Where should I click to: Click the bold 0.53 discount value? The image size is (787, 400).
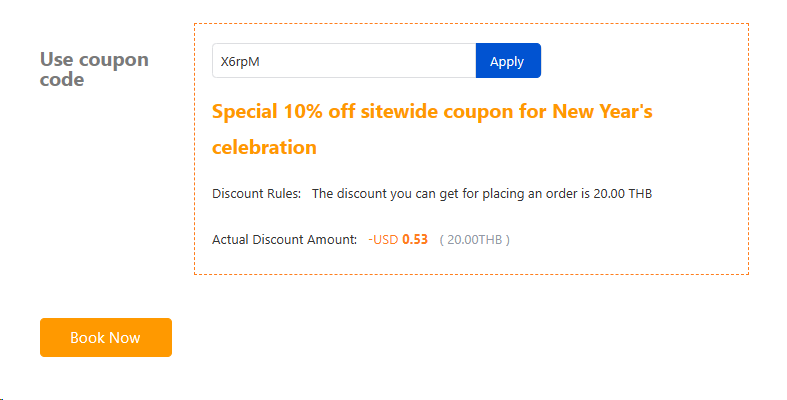[x=415, y=239]
